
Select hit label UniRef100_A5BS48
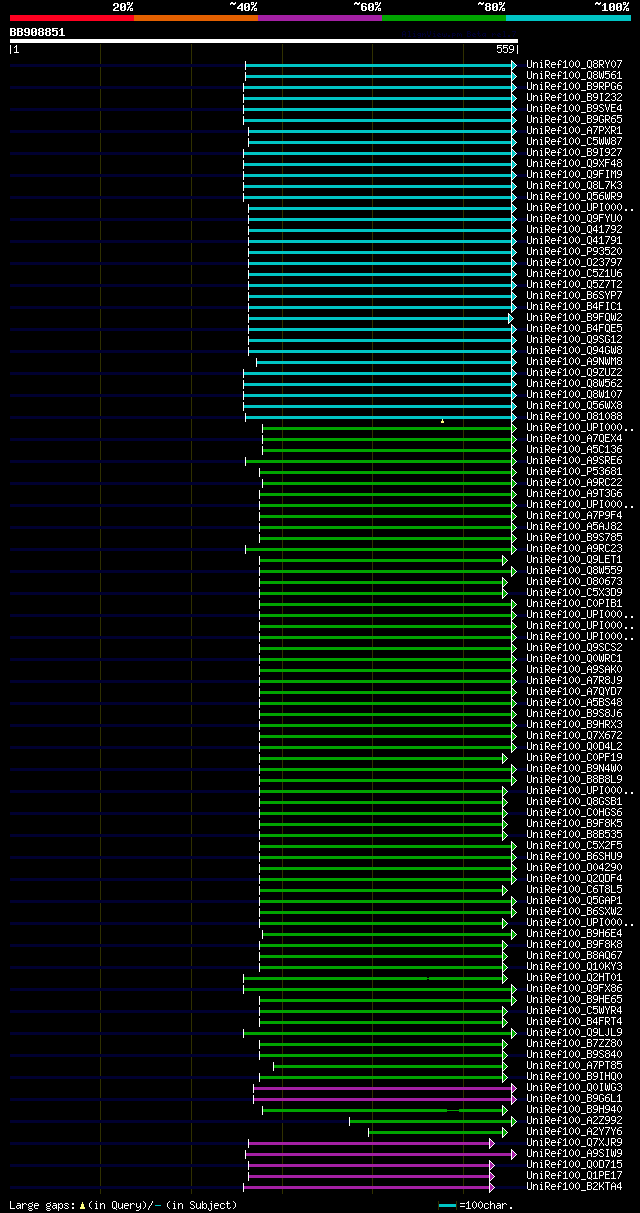point(574,702)
